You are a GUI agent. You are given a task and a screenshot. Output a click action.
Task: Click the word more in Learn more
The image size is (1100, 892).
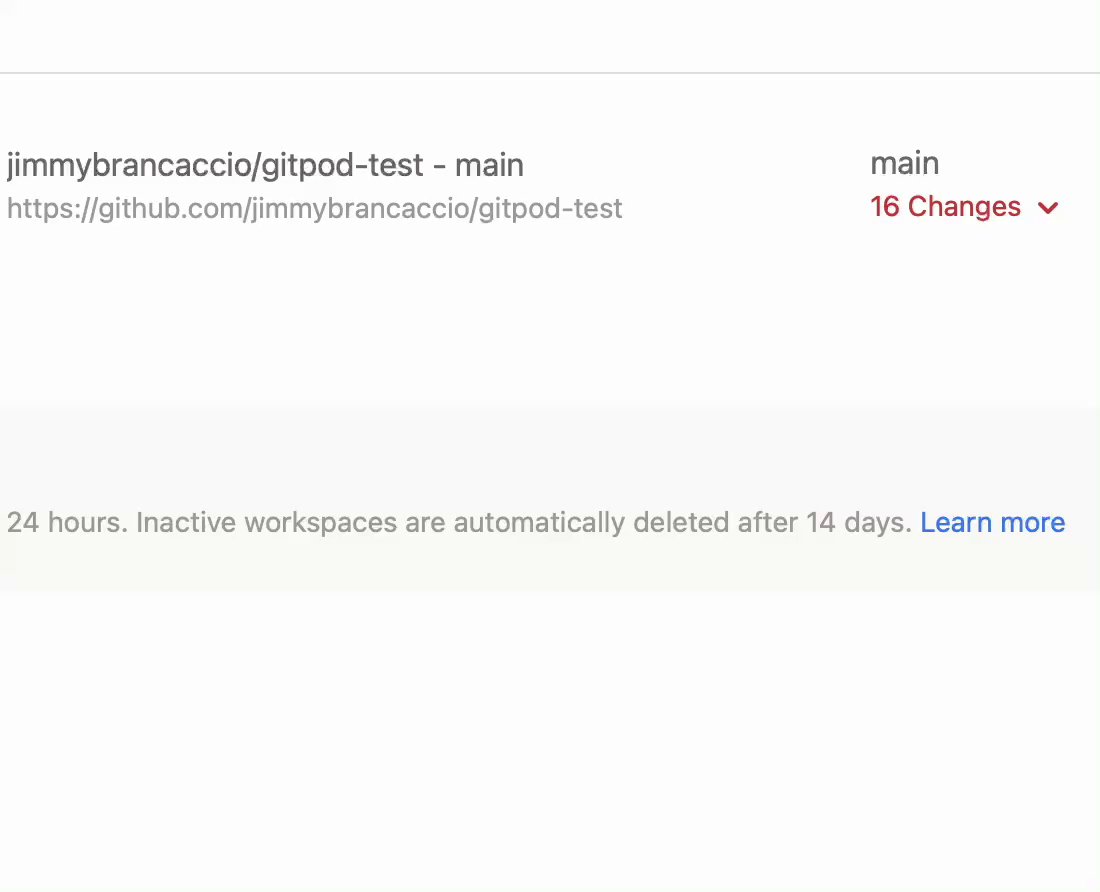click(x=1033, y=523)
